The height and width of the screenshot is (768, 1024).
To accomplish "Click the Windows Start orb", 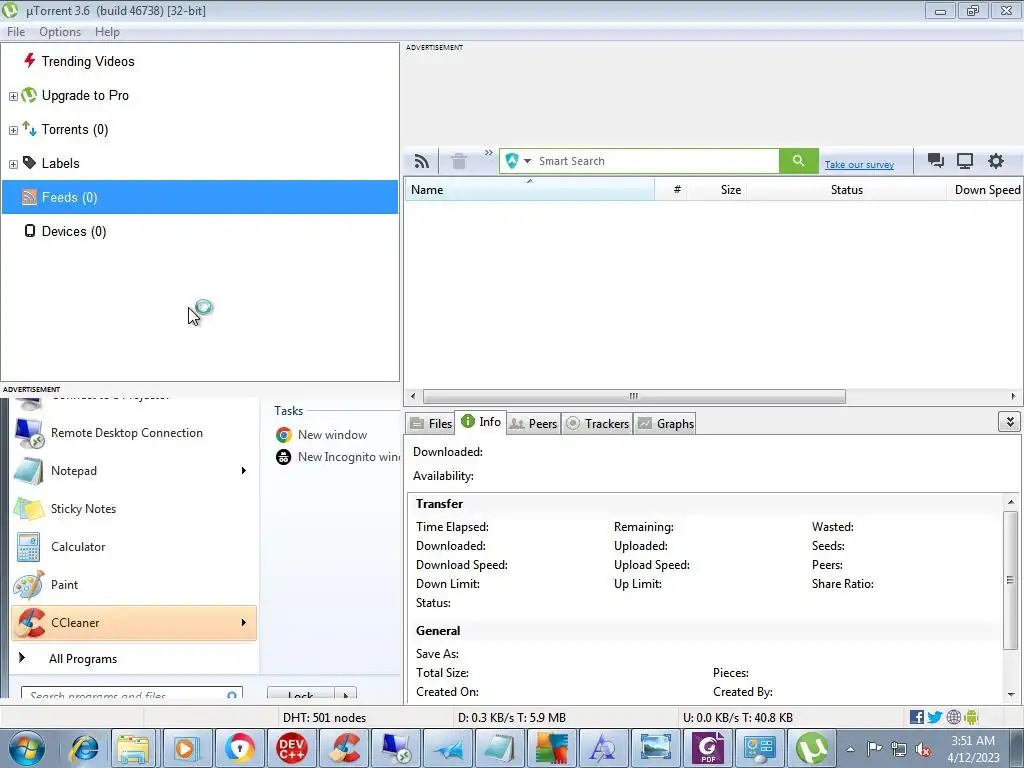I will (26, 748).
